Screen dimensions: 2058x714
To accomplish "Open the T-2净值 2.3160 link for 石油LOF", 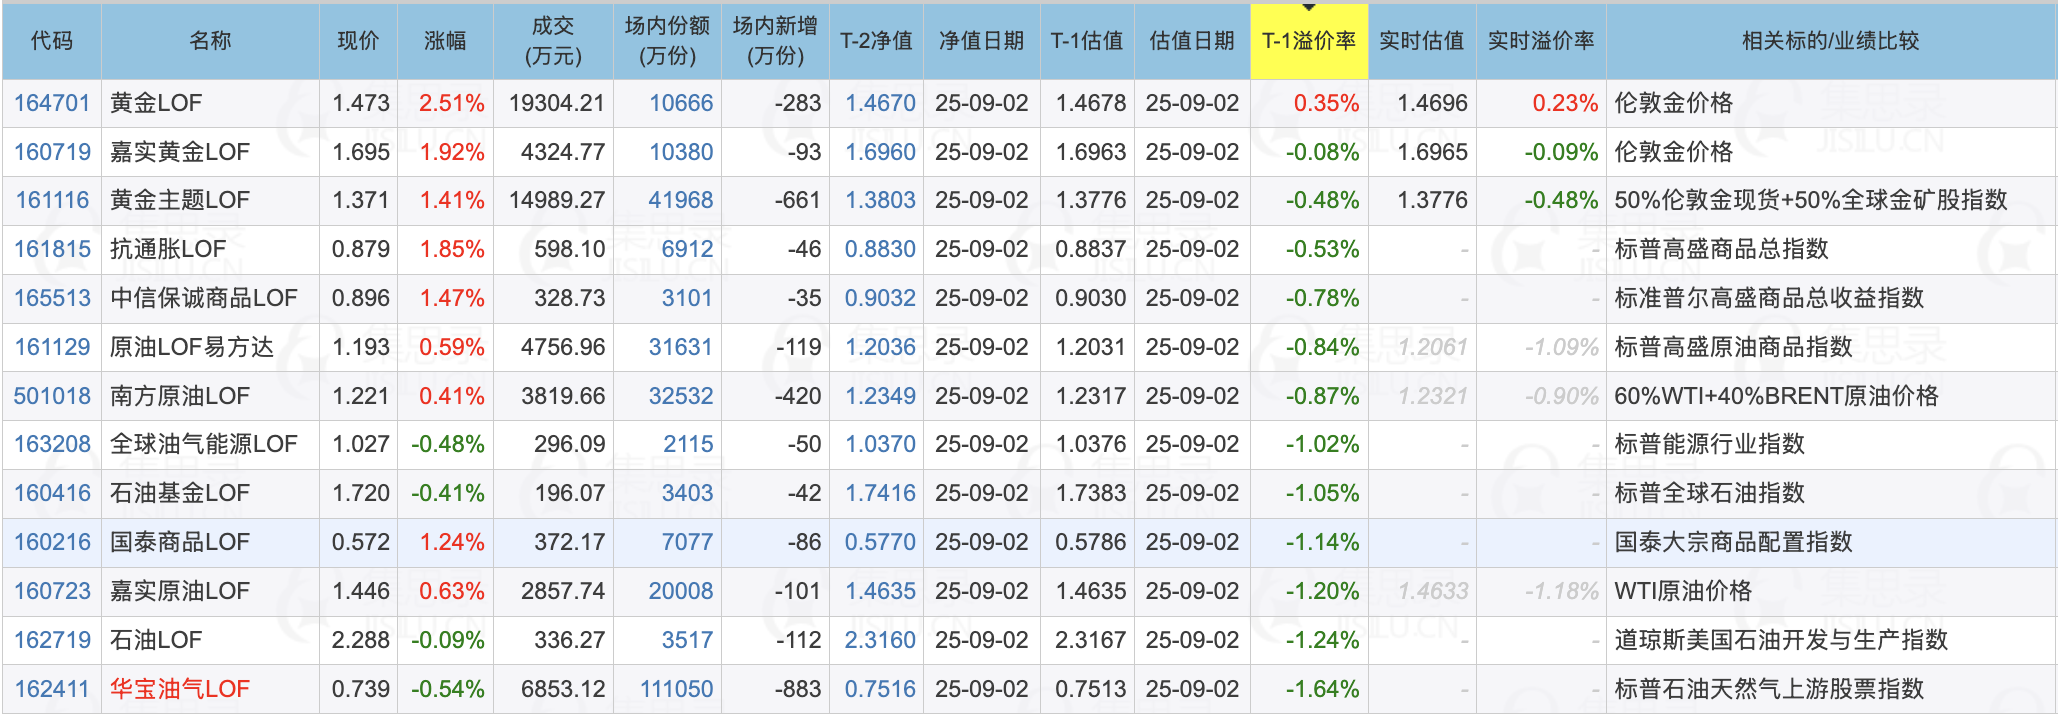I will point(880,640).
